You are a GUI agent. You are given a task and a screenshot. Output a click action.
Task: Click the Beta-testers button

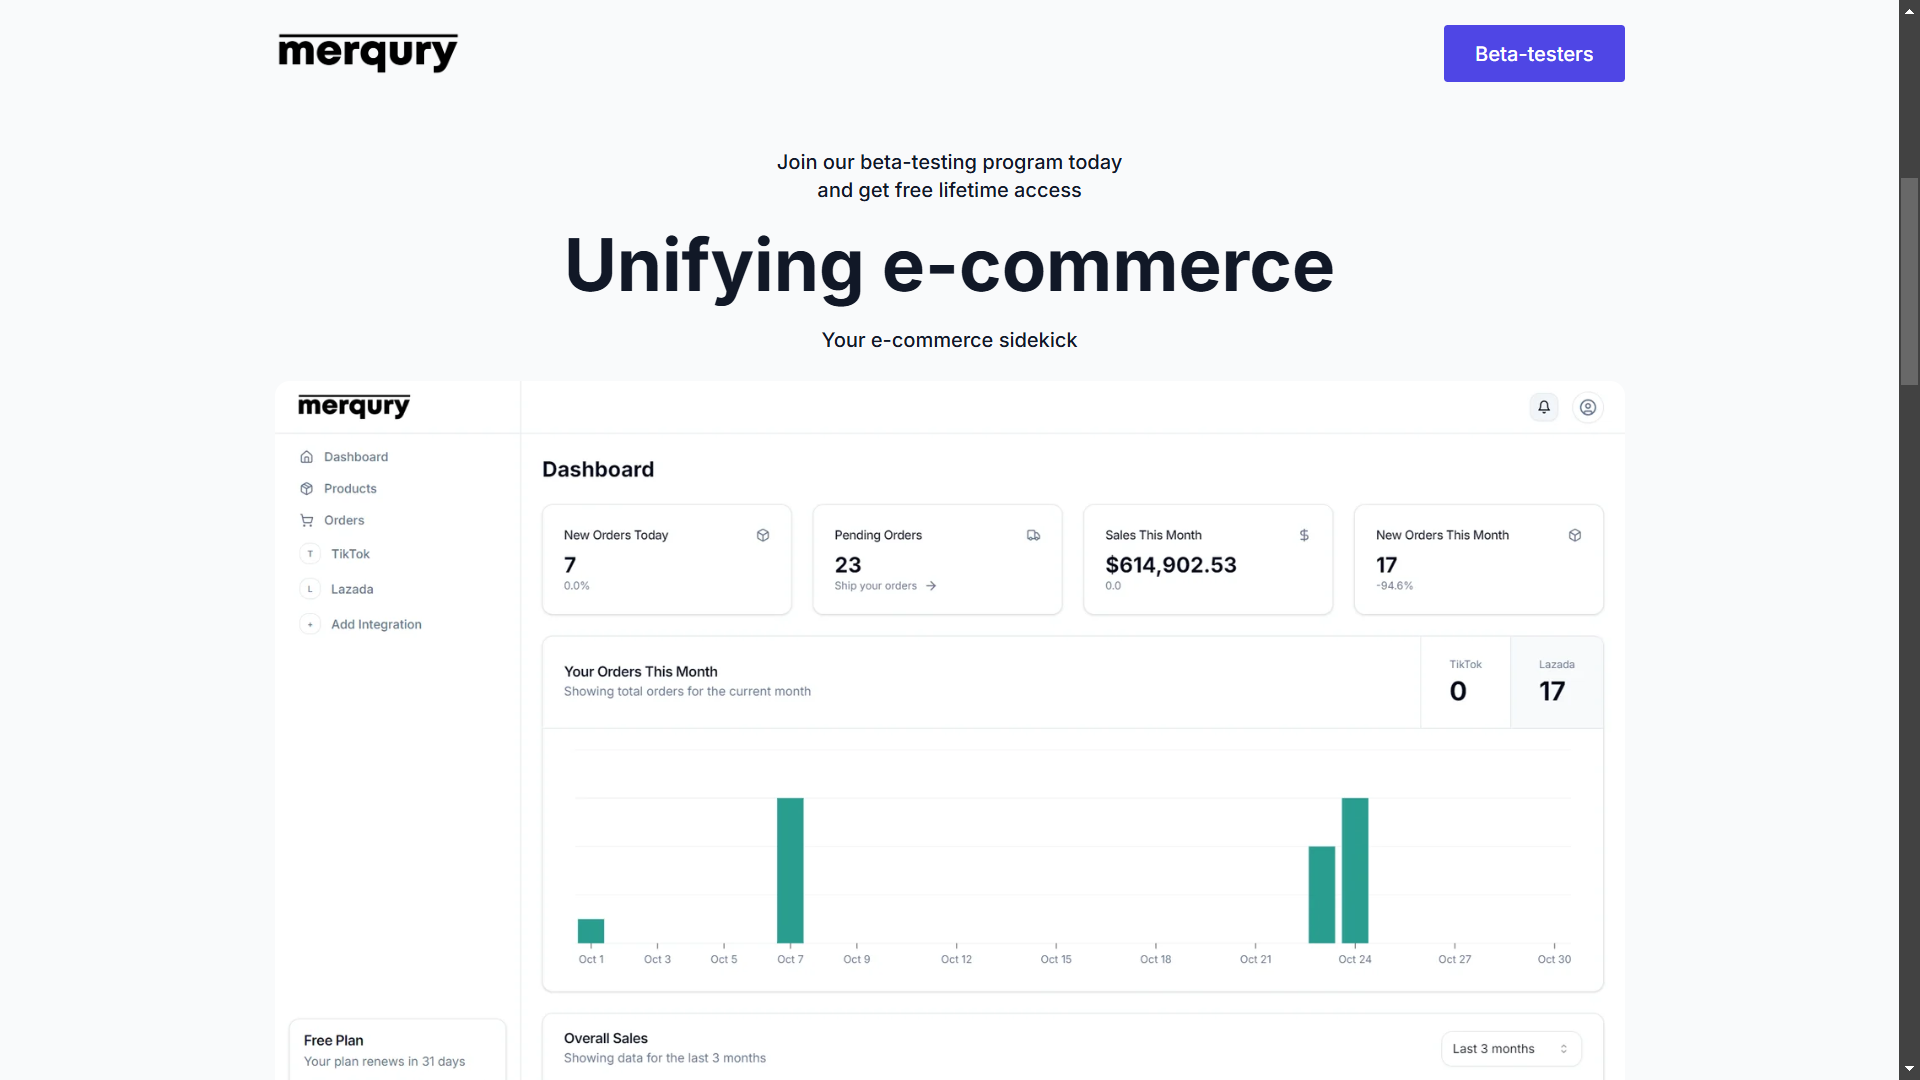pyautogui.click(x=1533, y=53)
